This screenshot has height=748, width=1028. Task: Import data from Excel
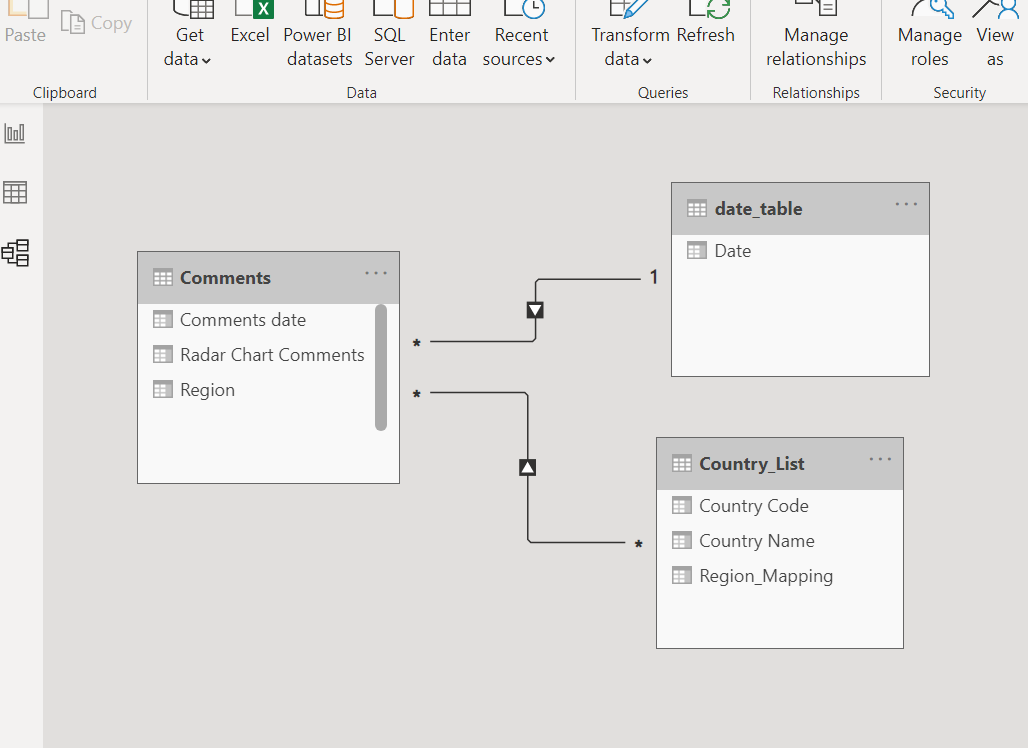click(x=250, y=26)
